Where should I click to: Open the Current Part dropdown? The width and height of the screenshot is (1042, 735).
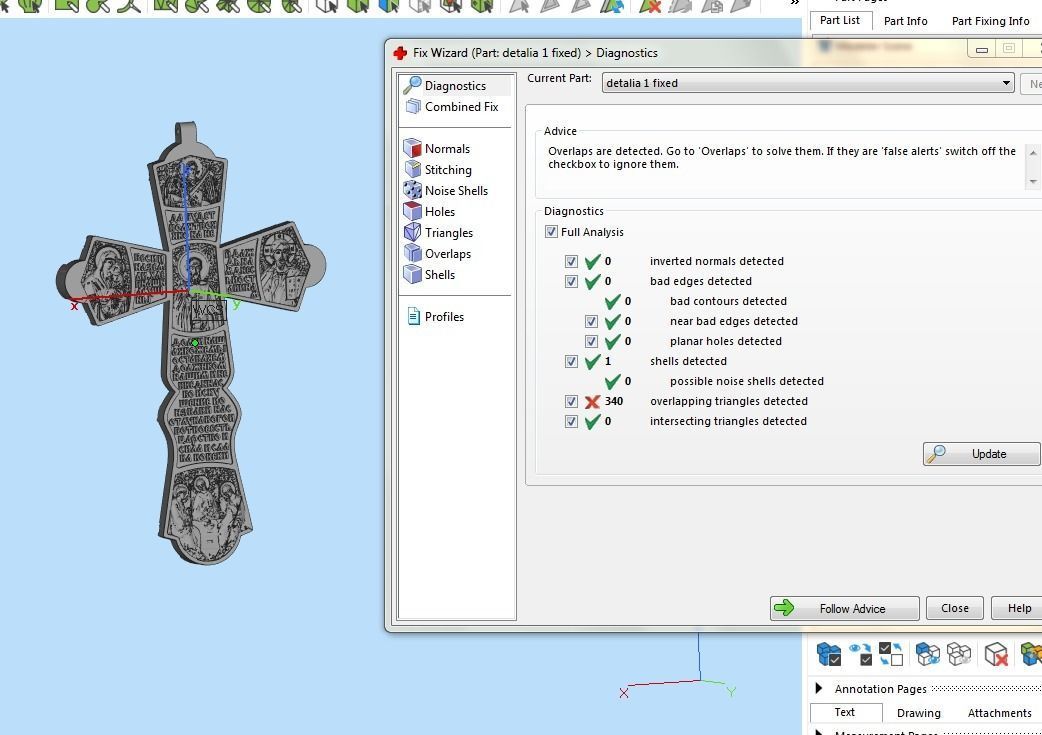tap(807, 83)
